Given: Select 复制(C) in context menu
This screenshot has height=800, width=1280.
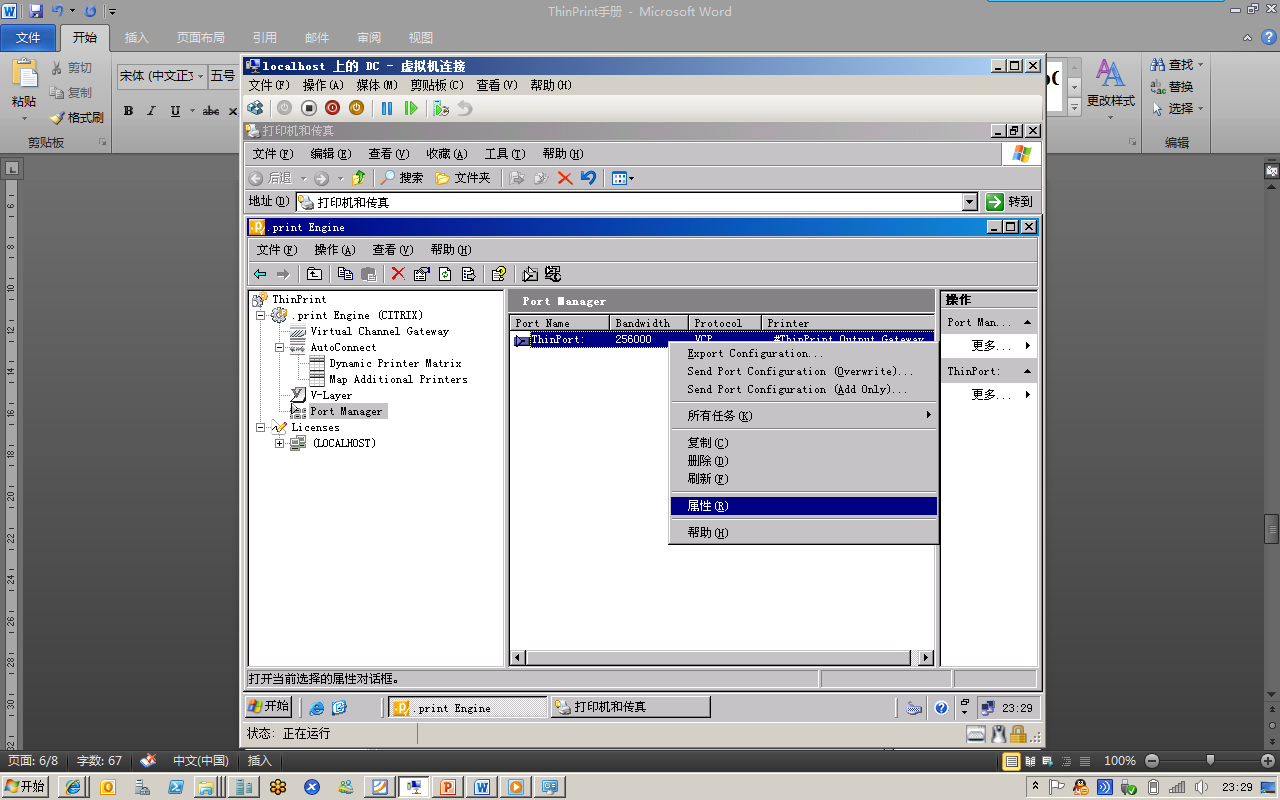Looking at the screenshot, I should [x=804, y=442].
